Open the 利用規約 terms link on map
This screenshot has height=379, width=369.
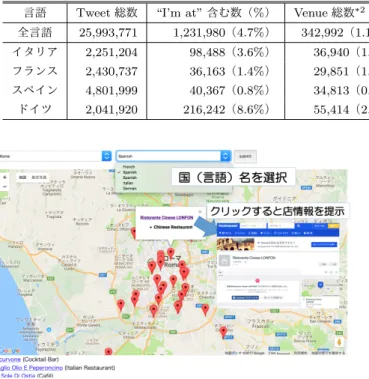click(x=300, y=353)
